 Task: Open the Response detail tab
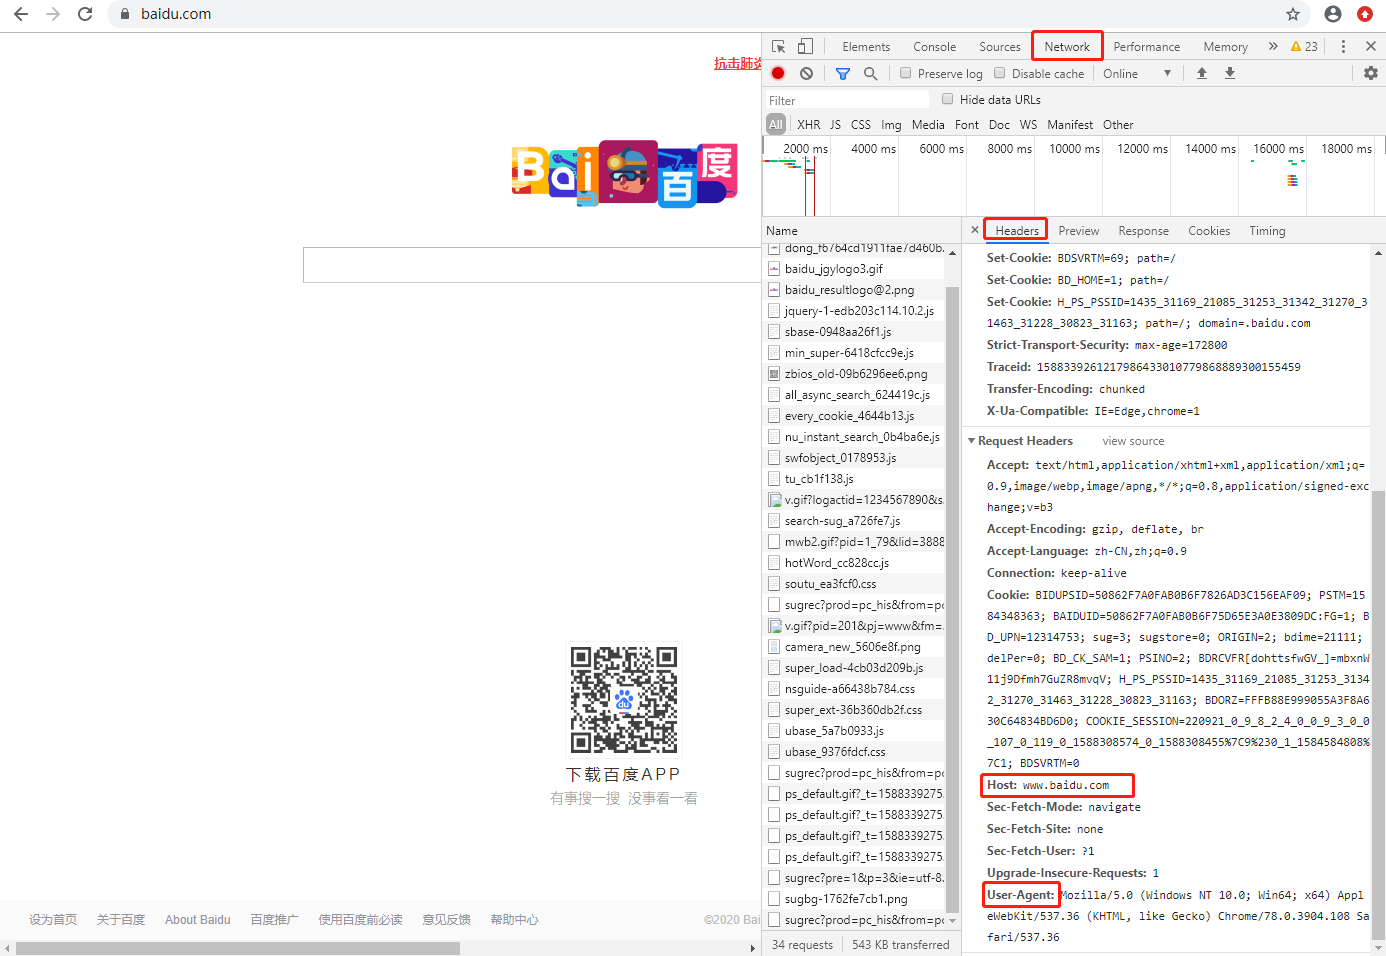tap(1144, 231)
